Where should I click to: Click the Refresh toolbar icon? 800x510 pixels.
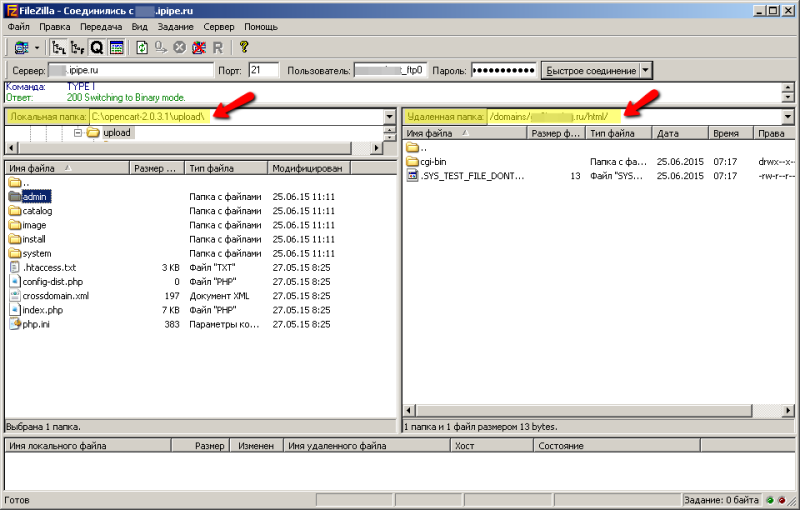coord(142,47)
